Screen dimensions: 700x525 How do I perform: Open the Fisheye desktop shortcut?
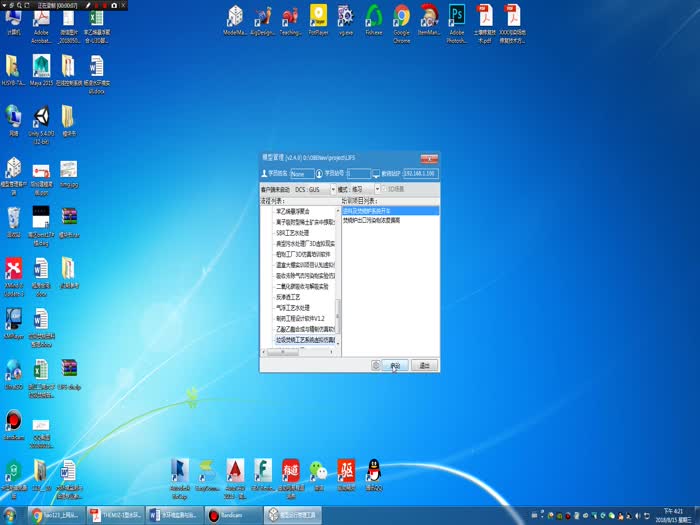pyautogui.click(x=374, y=18)
